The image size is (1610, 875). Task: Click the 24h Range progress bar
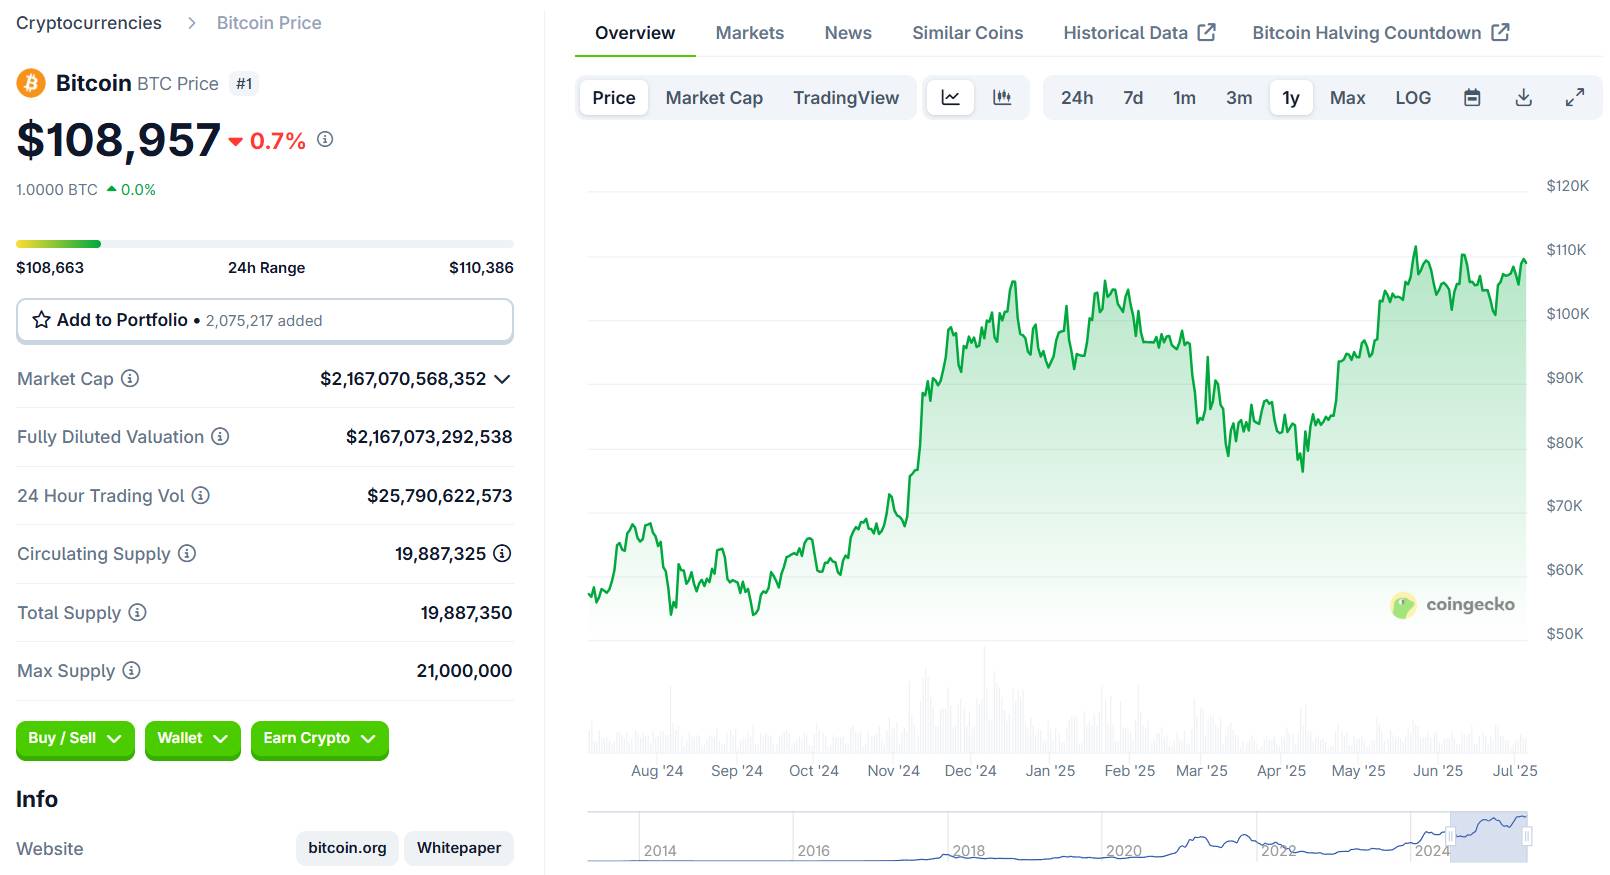click(x=265, y=244)
